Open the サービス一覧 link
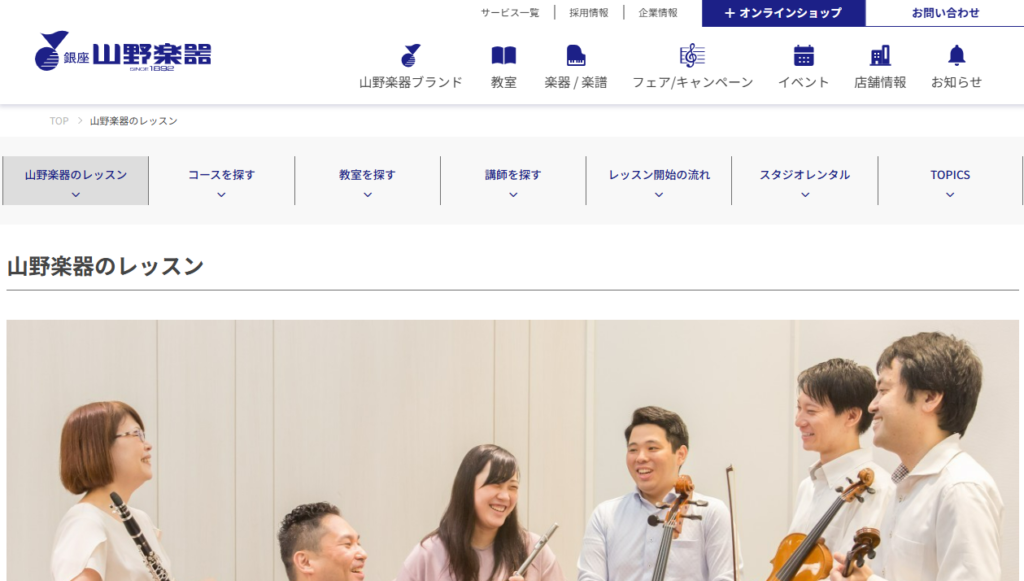 point(510,12)
